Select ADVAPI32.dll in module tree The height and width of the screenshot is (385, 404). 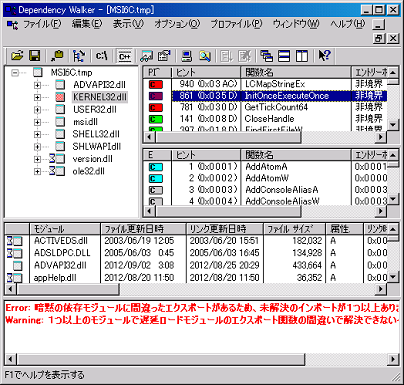pos(99,85)
